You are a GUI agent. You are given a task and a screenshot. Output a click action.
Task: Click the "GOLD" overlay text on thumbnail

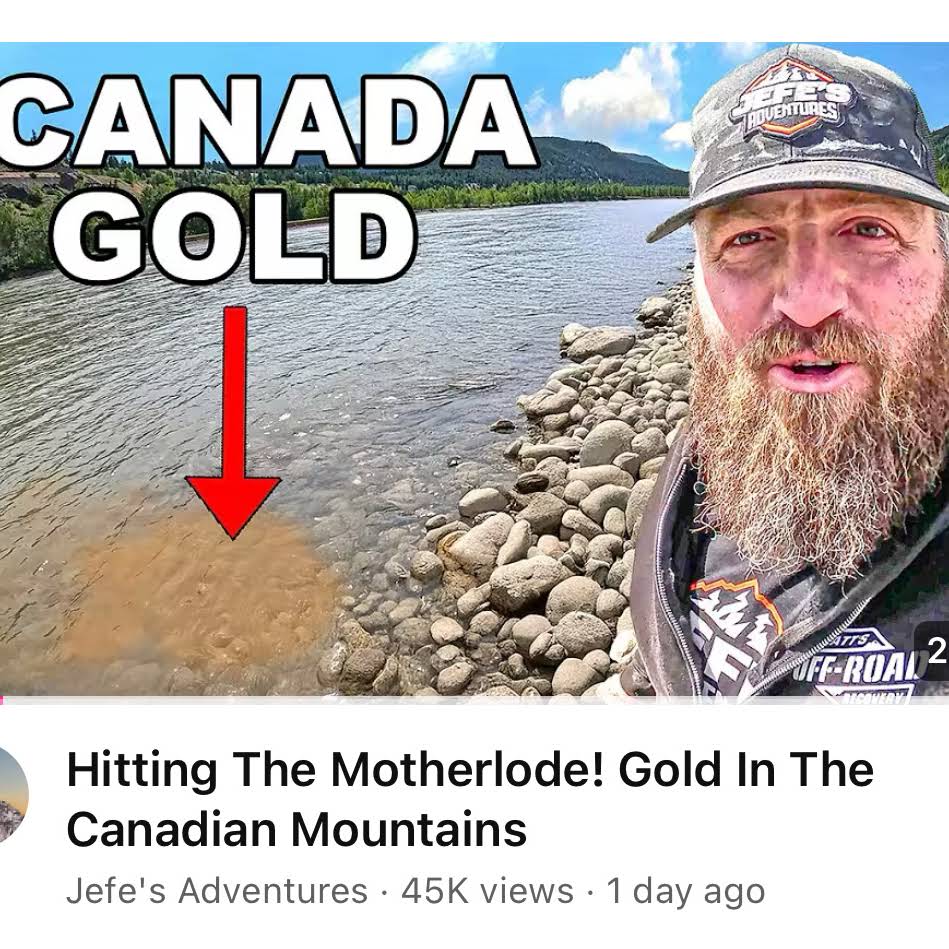[236, 237]
